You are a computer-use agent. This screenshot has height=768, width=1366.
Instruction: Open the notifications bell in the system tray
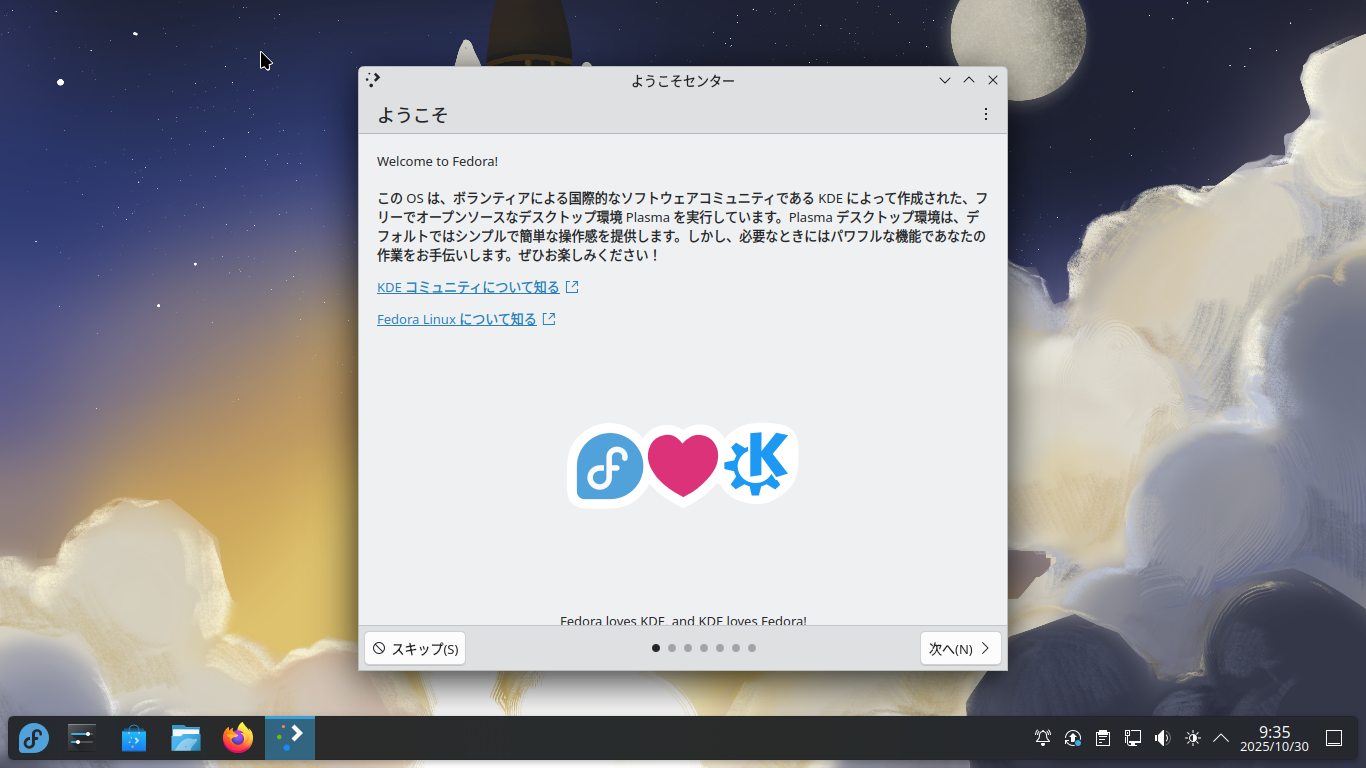(1043, 738)
